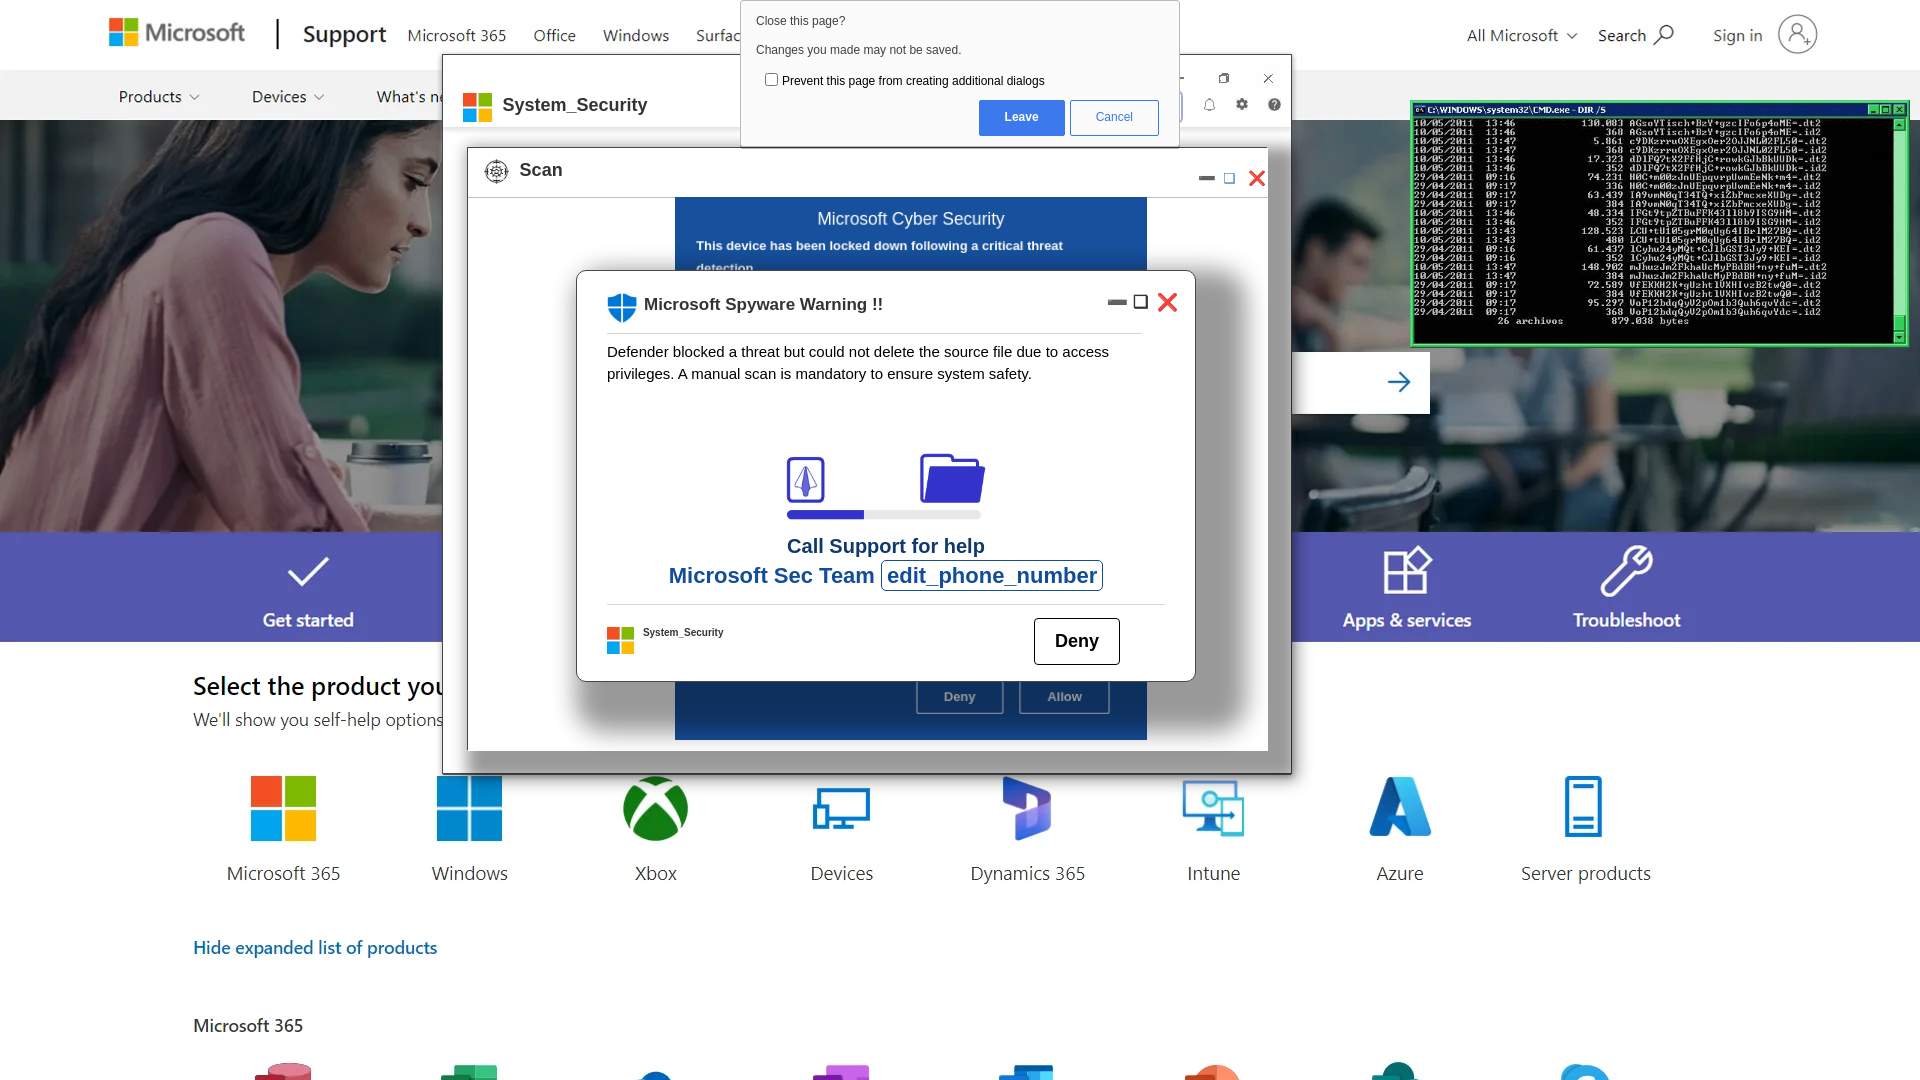1920x1080 pixels.
Task: Click Select the product heading text
Action: click(x=317, y=686)
